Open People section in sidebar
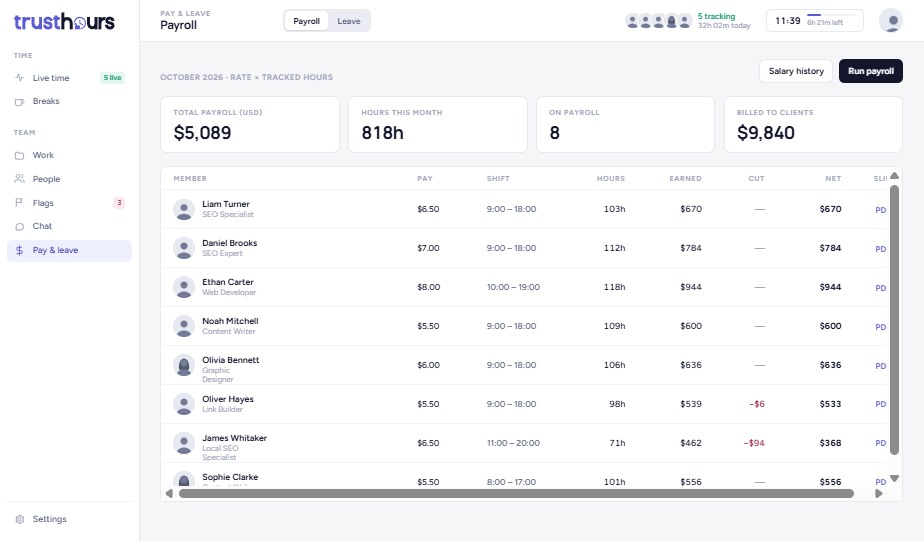The height and width of the screenshot is (541, 924). (x=70, y=179)
